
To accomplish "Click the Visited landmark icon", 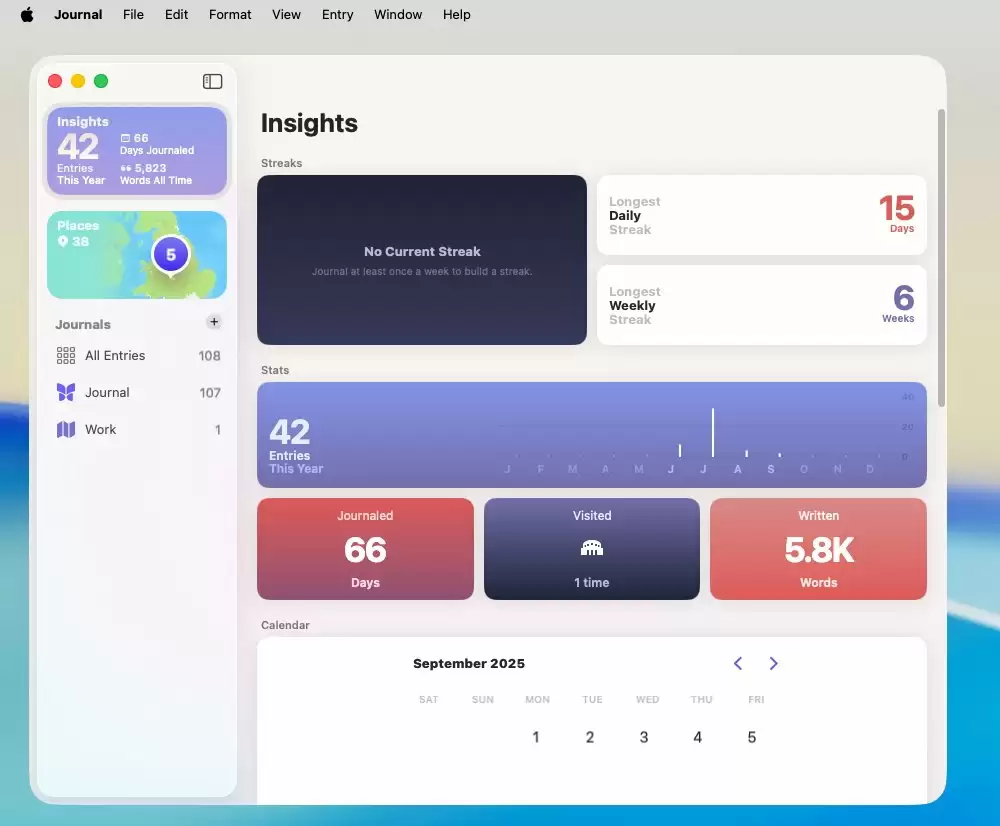I will [592, 548].
